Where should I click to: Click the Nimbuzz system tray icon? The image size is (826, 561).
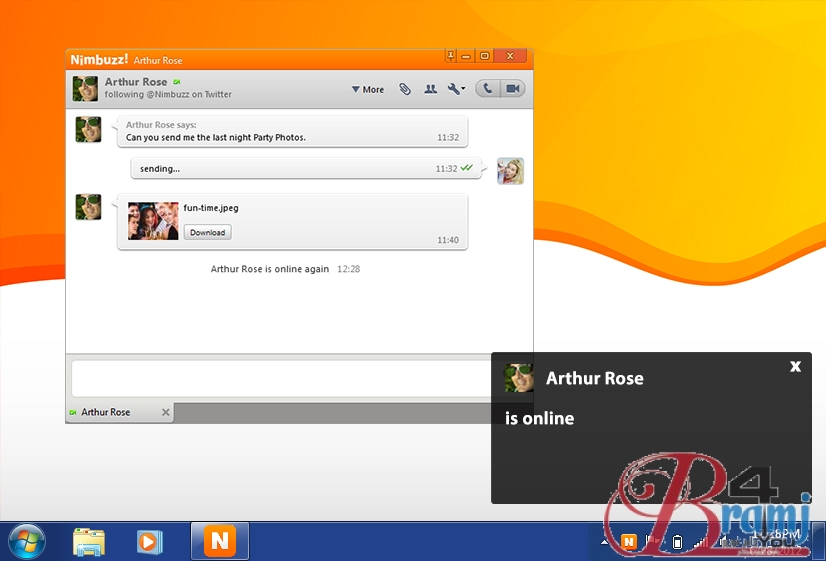point(629,542)
